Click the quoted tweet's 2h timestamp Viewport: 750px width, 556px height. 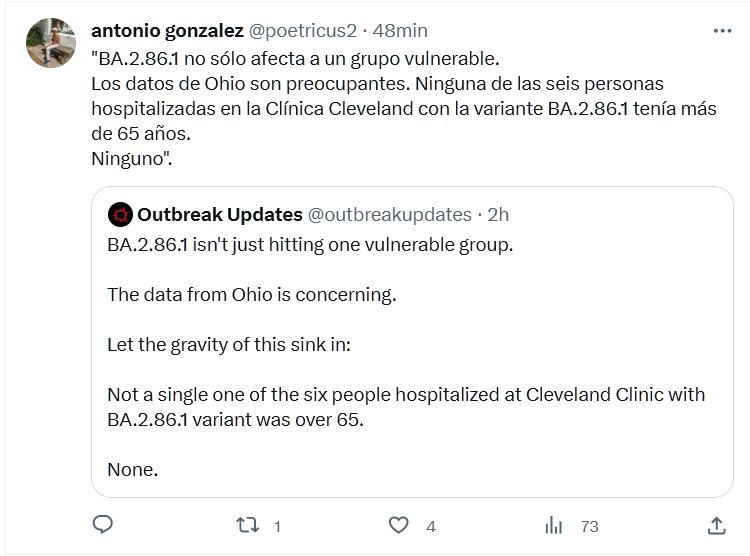(x=498, y=214)
